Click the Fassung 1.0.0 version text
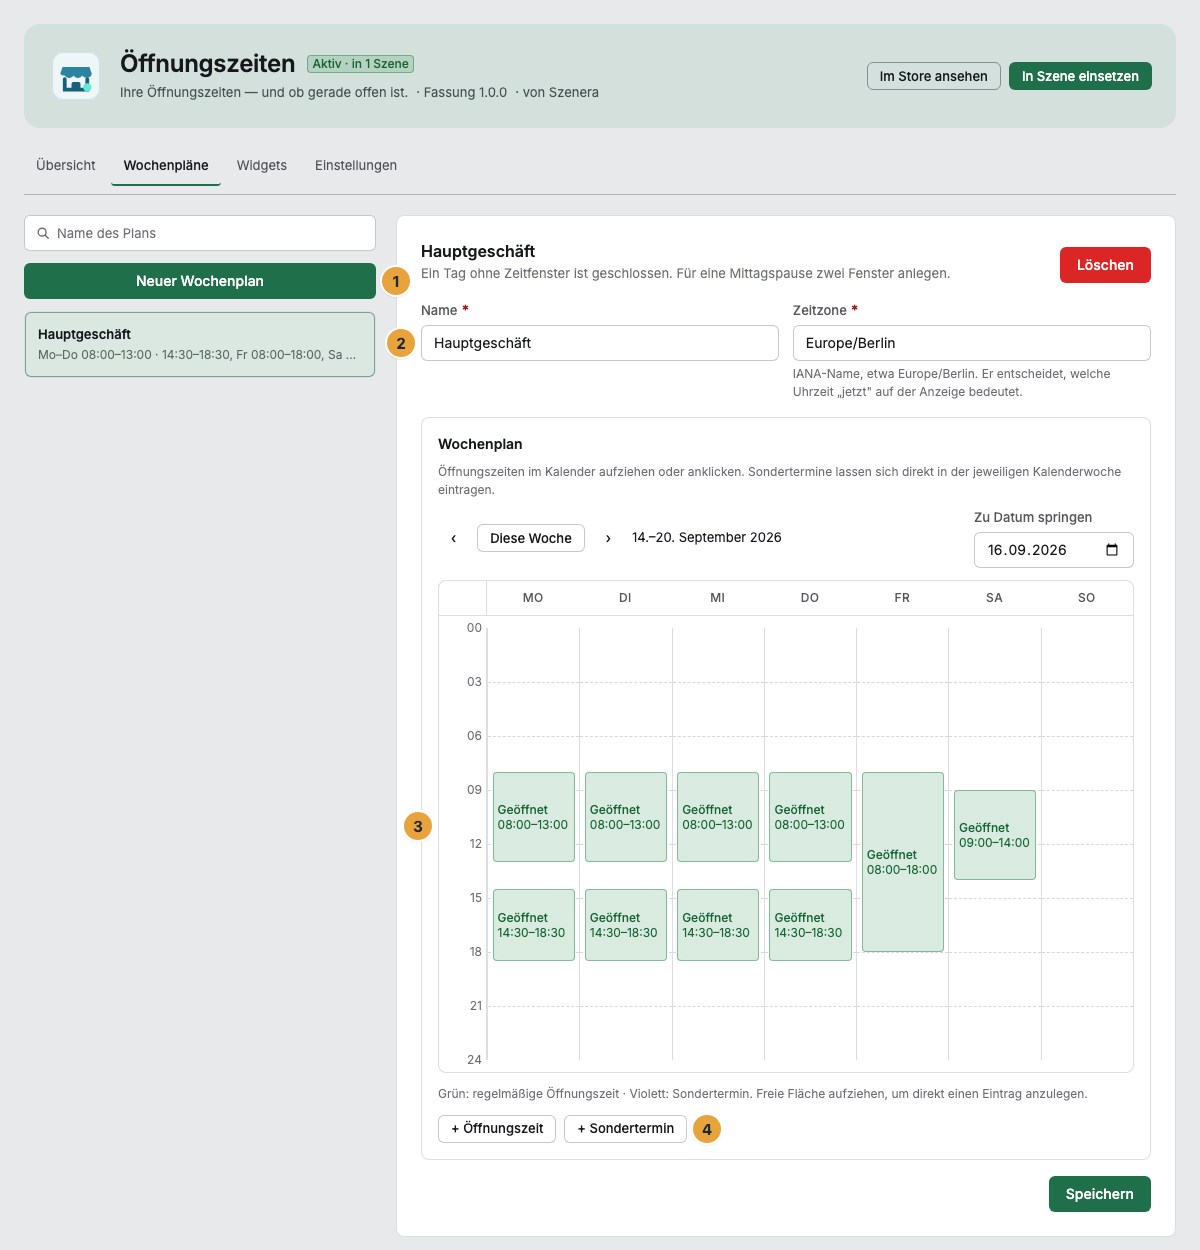Image resolution: width=1200 pixels, height=1250 pixels. click(x=465, y=92)
